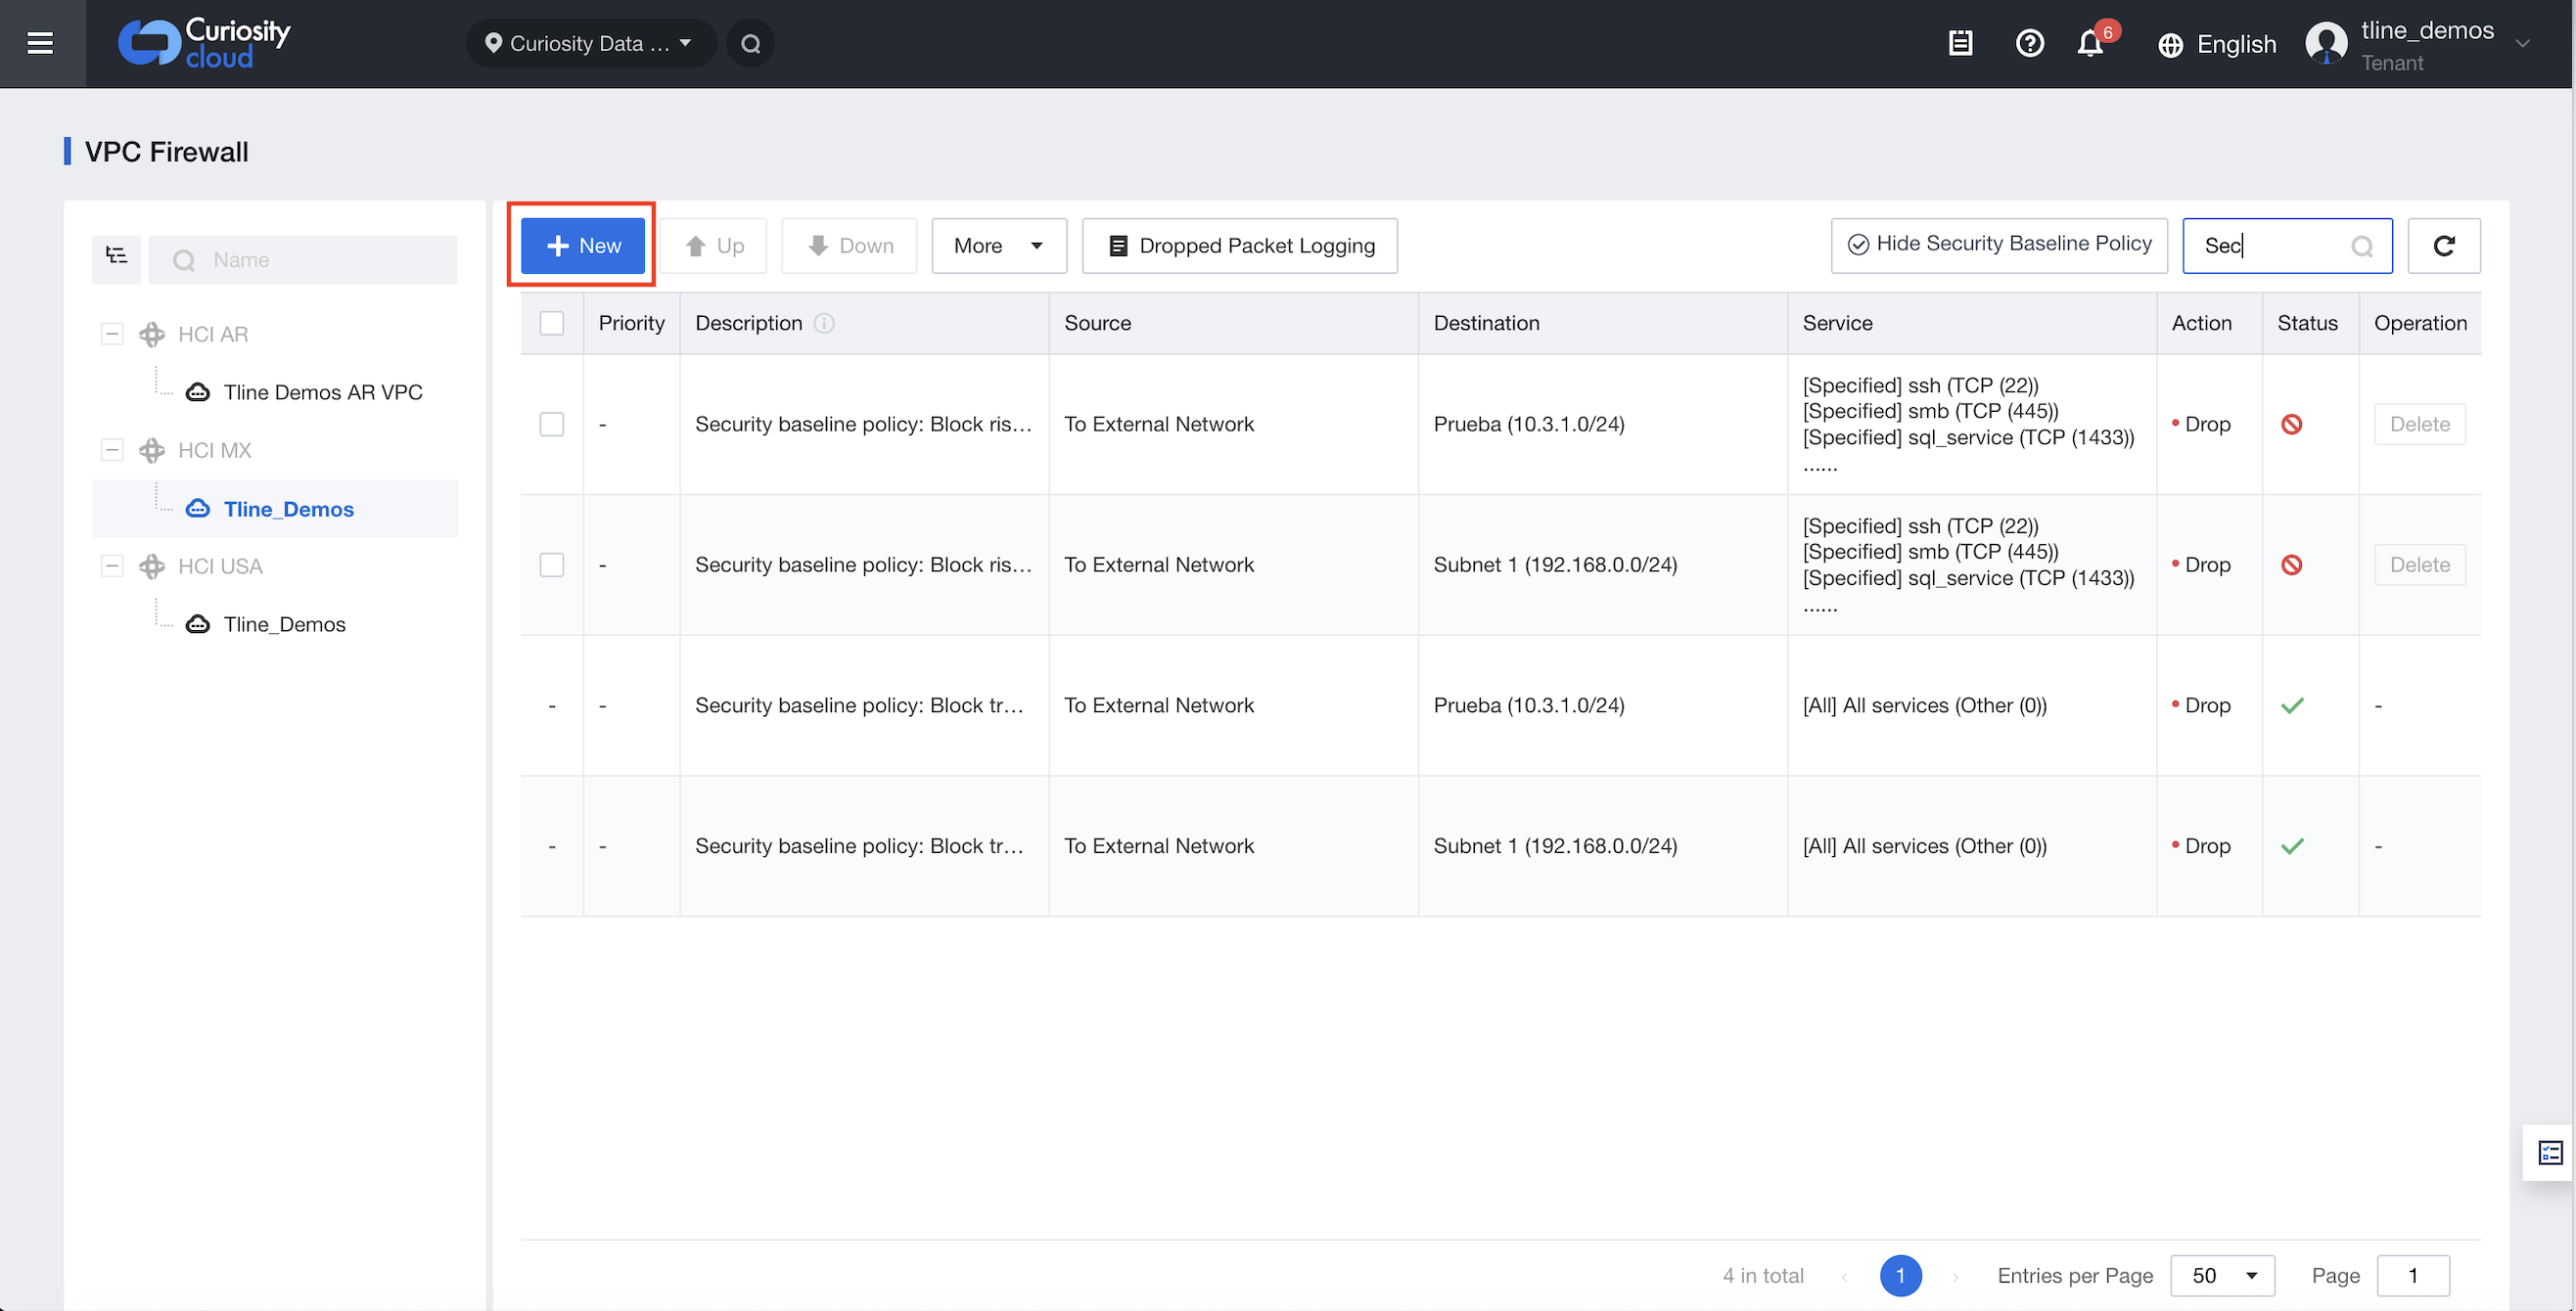
Task: Select Tline_Demos under HCI USA
Action: click(x=284, y=624)
